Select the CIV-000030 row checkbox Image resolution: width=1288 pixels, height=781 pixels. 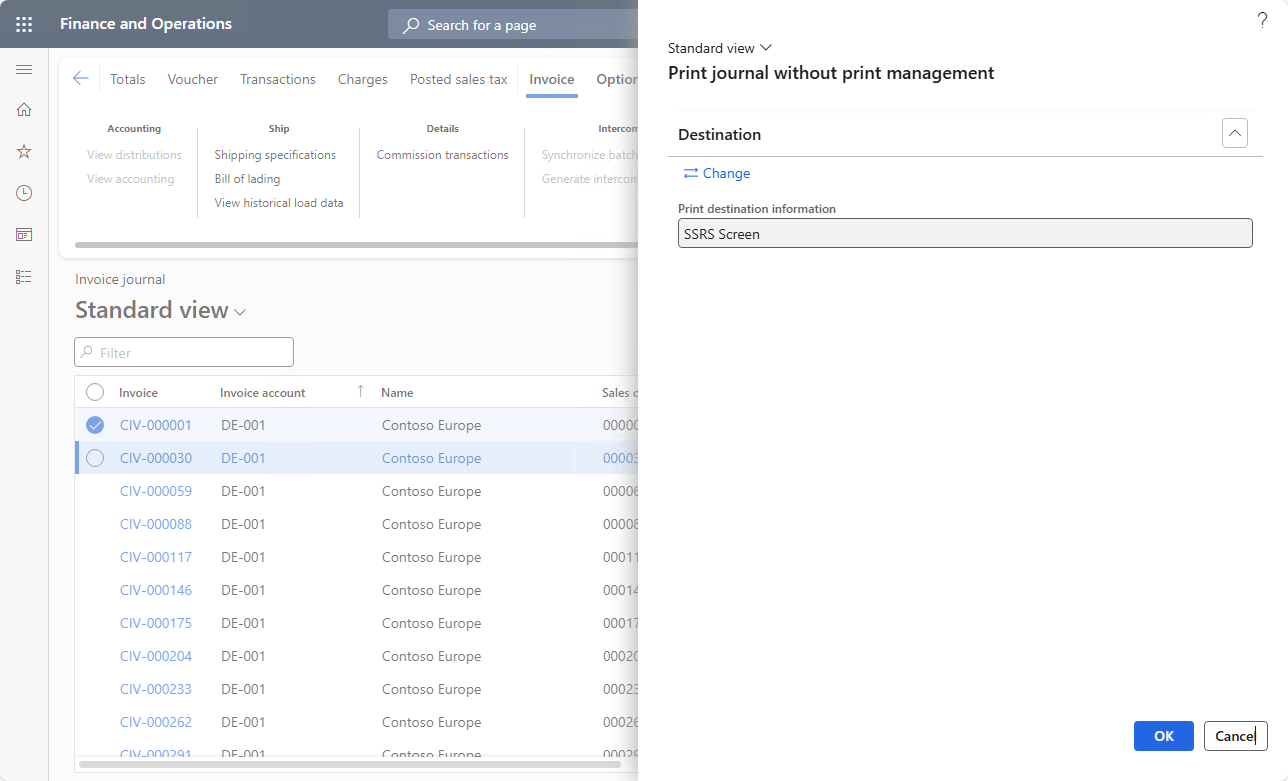95,458
